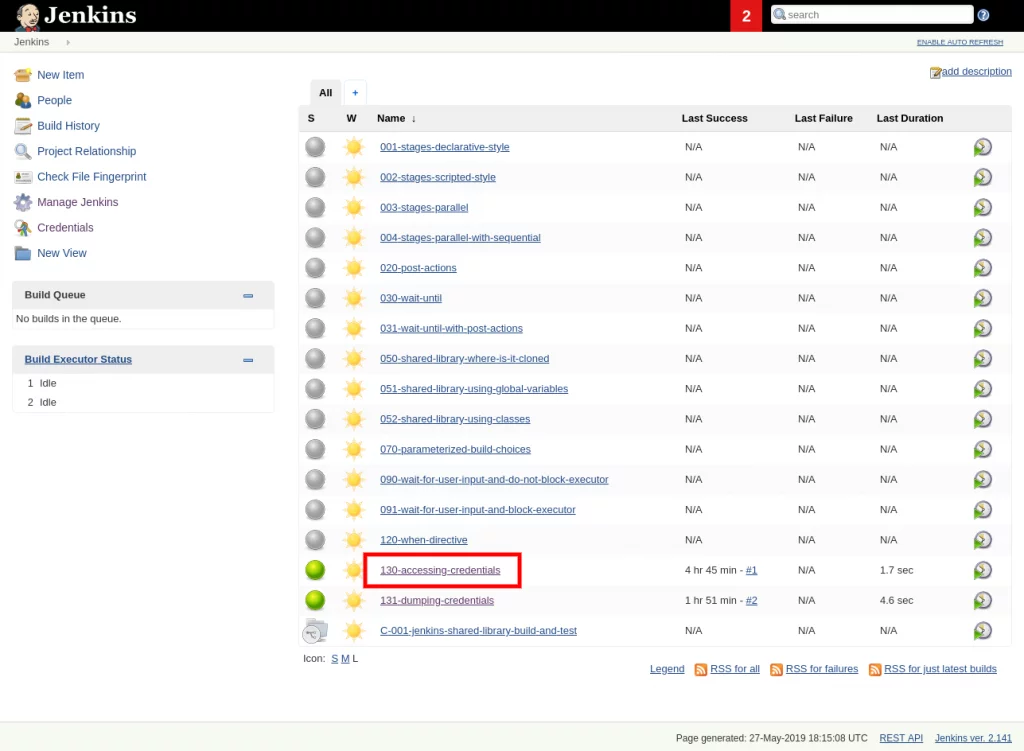This screenshot has height=751, width=1024.
Task: Schedule a build for 003-stages-parallel
Action: coord(982,208)
